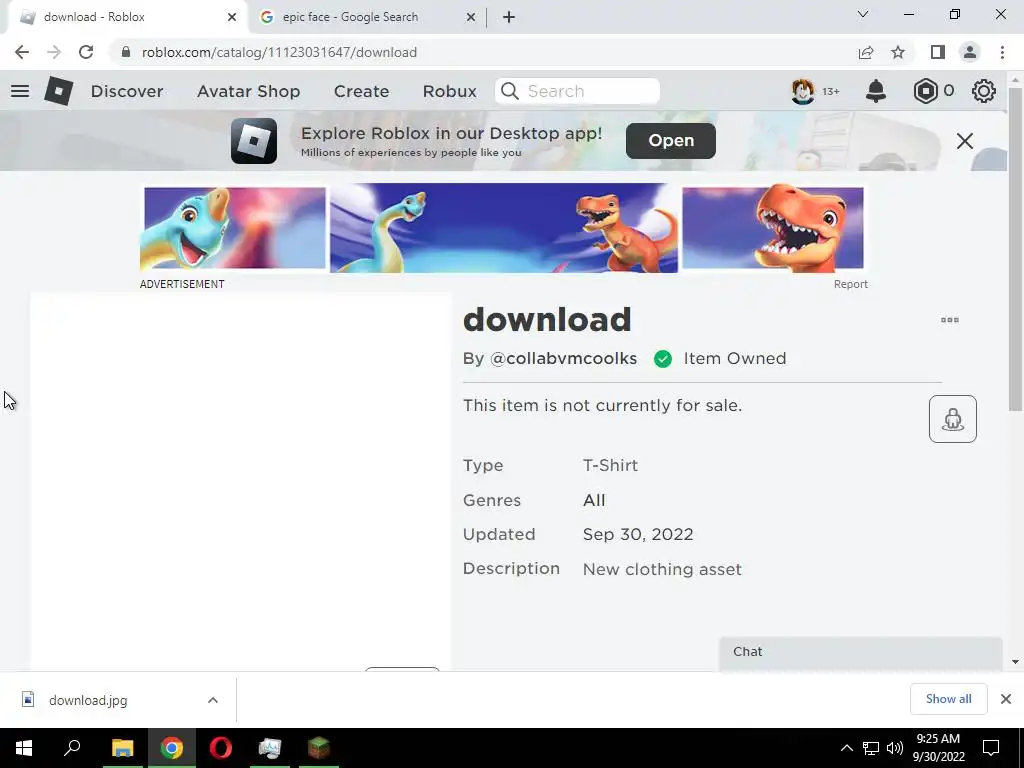Click the page vertical scrollbar
Viewport: 1024px width, 768px height.
[1015, 248]
